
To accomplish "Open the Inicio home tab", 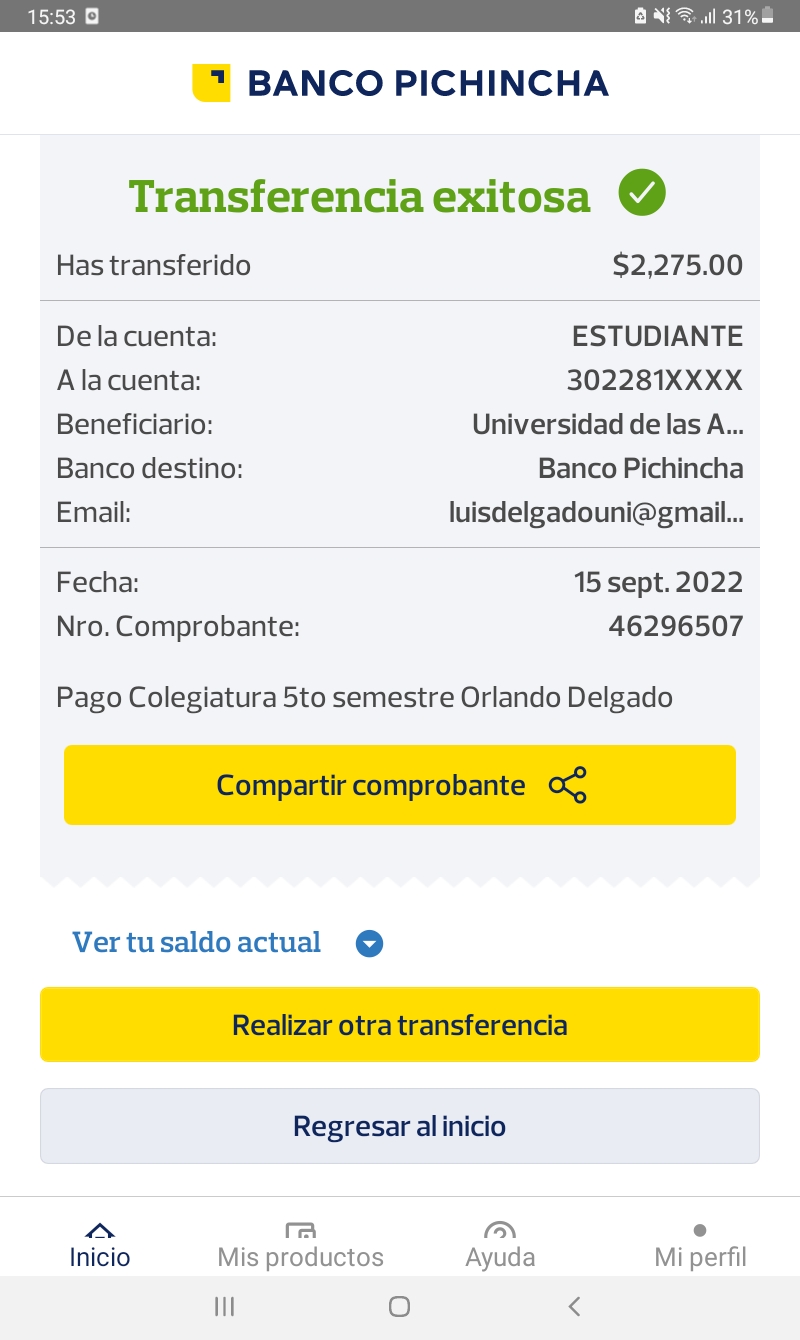I will 100,1246.
